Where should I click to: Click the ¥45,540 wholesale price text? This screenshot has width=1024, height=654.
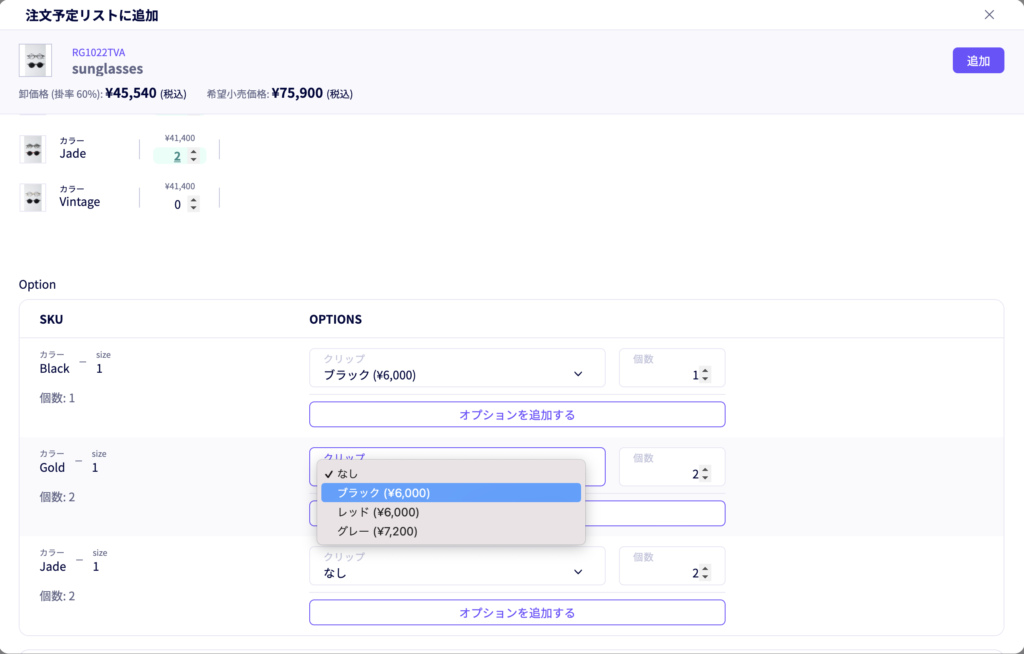pyautogui.click(x=131, y=93)
